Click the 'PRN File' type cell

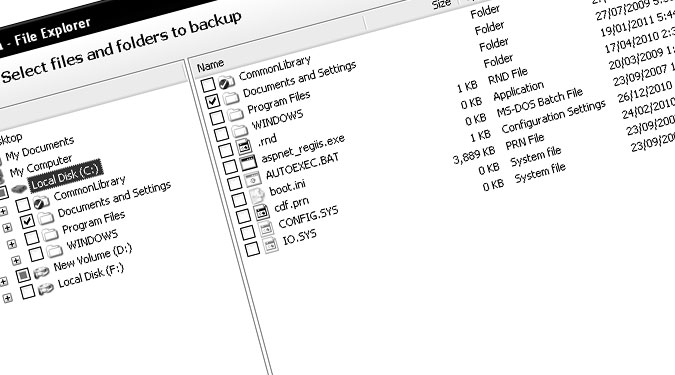[x=525, y=142]
